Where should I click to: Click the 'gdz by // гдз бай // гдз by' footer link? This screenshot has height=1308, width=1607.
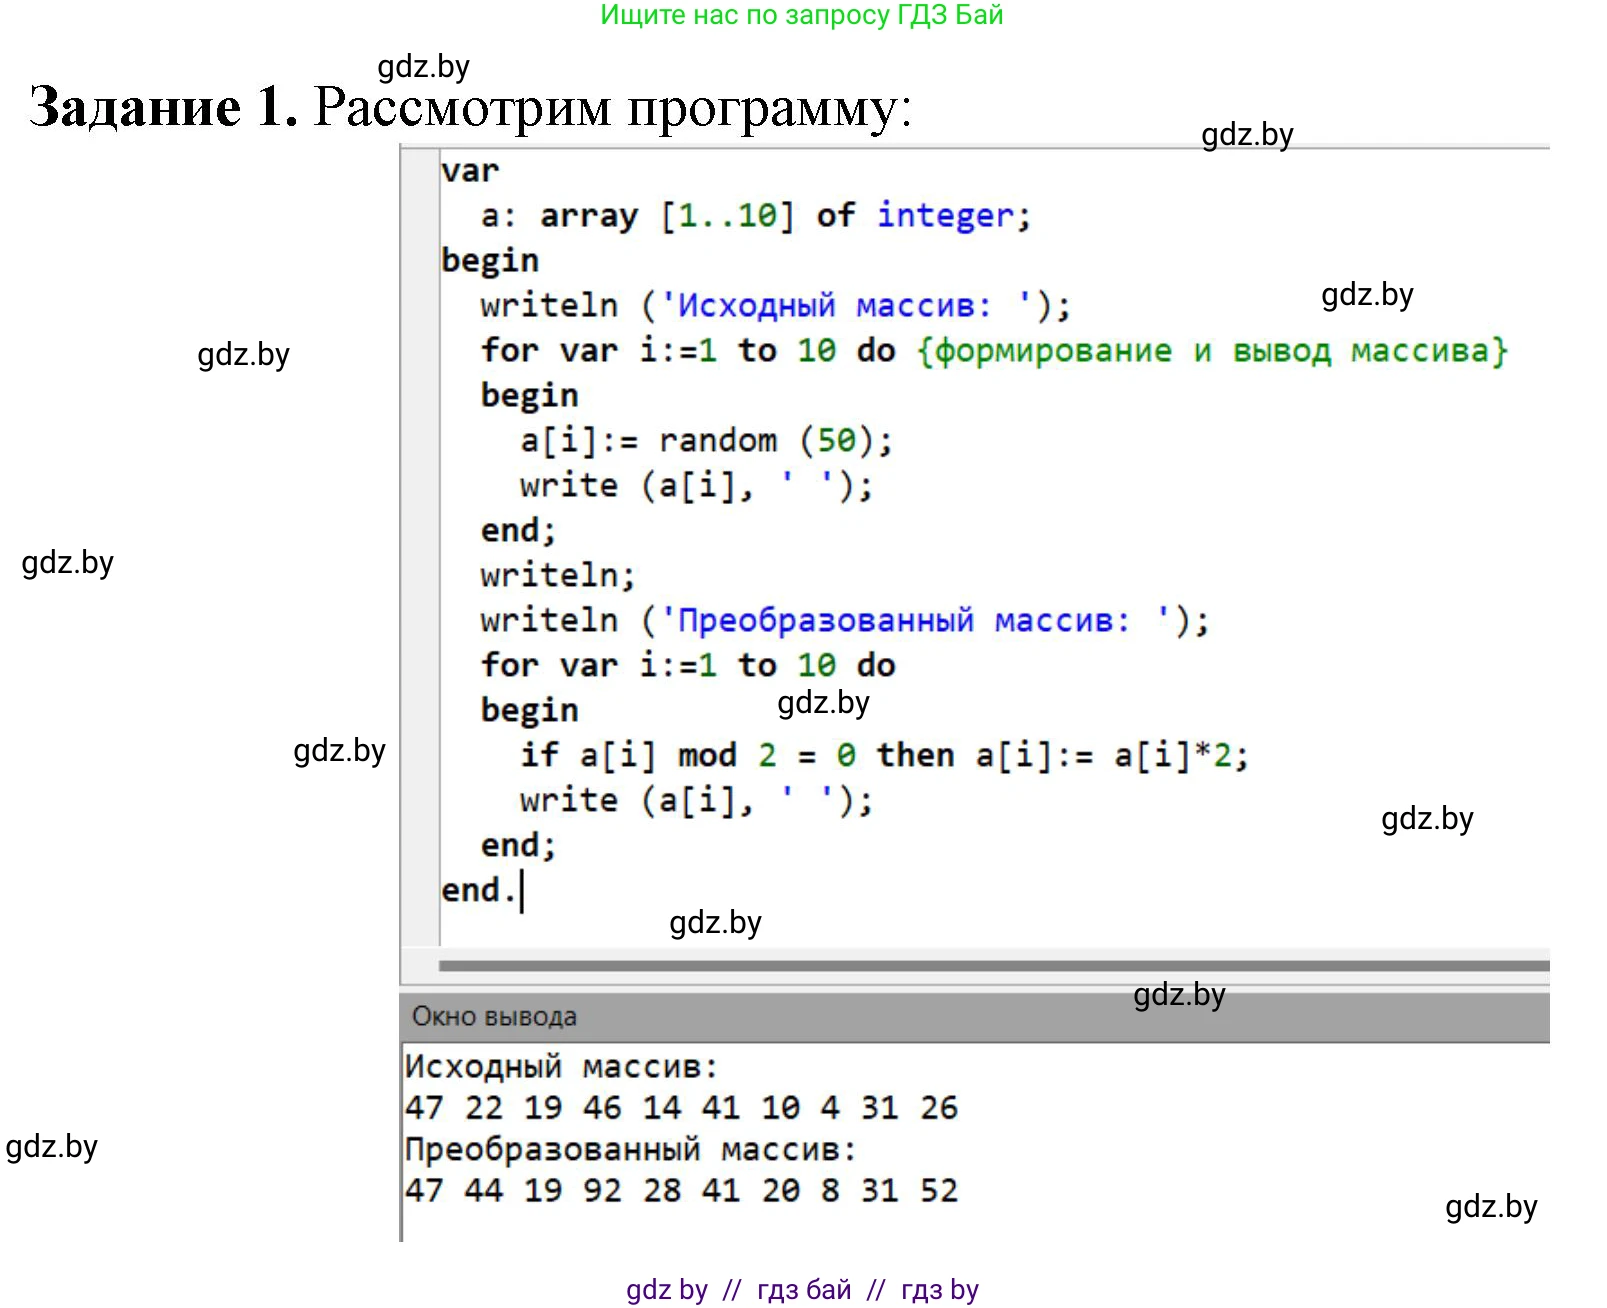coord(802,1290)
